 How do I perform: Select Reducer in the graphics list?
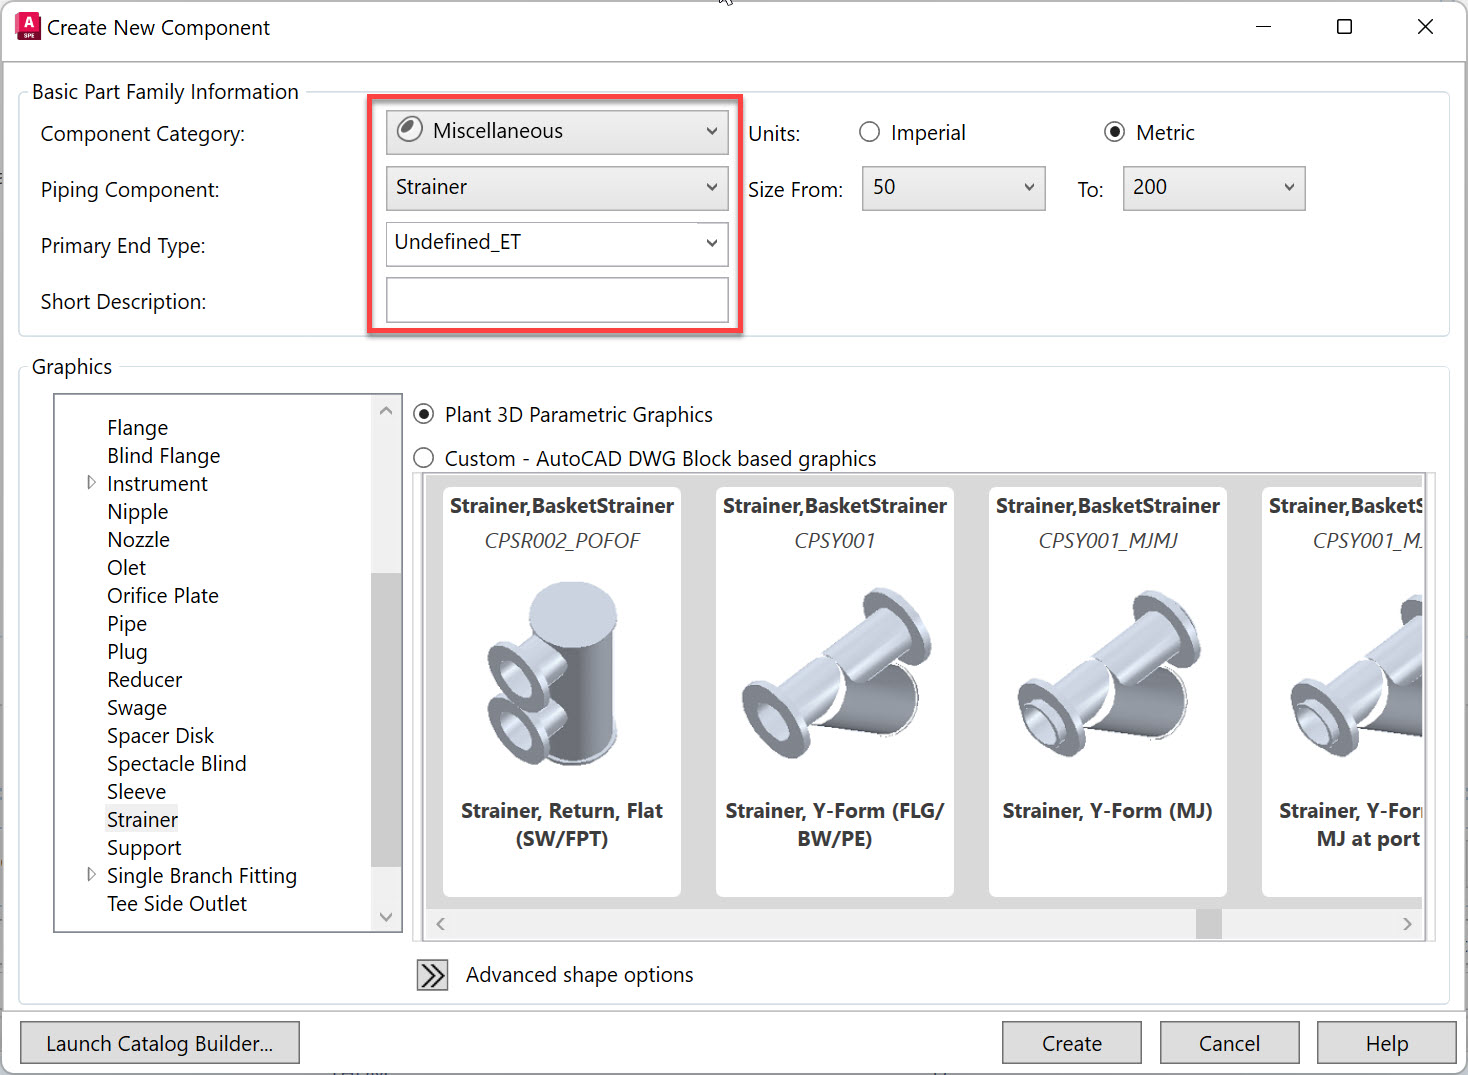144,679
